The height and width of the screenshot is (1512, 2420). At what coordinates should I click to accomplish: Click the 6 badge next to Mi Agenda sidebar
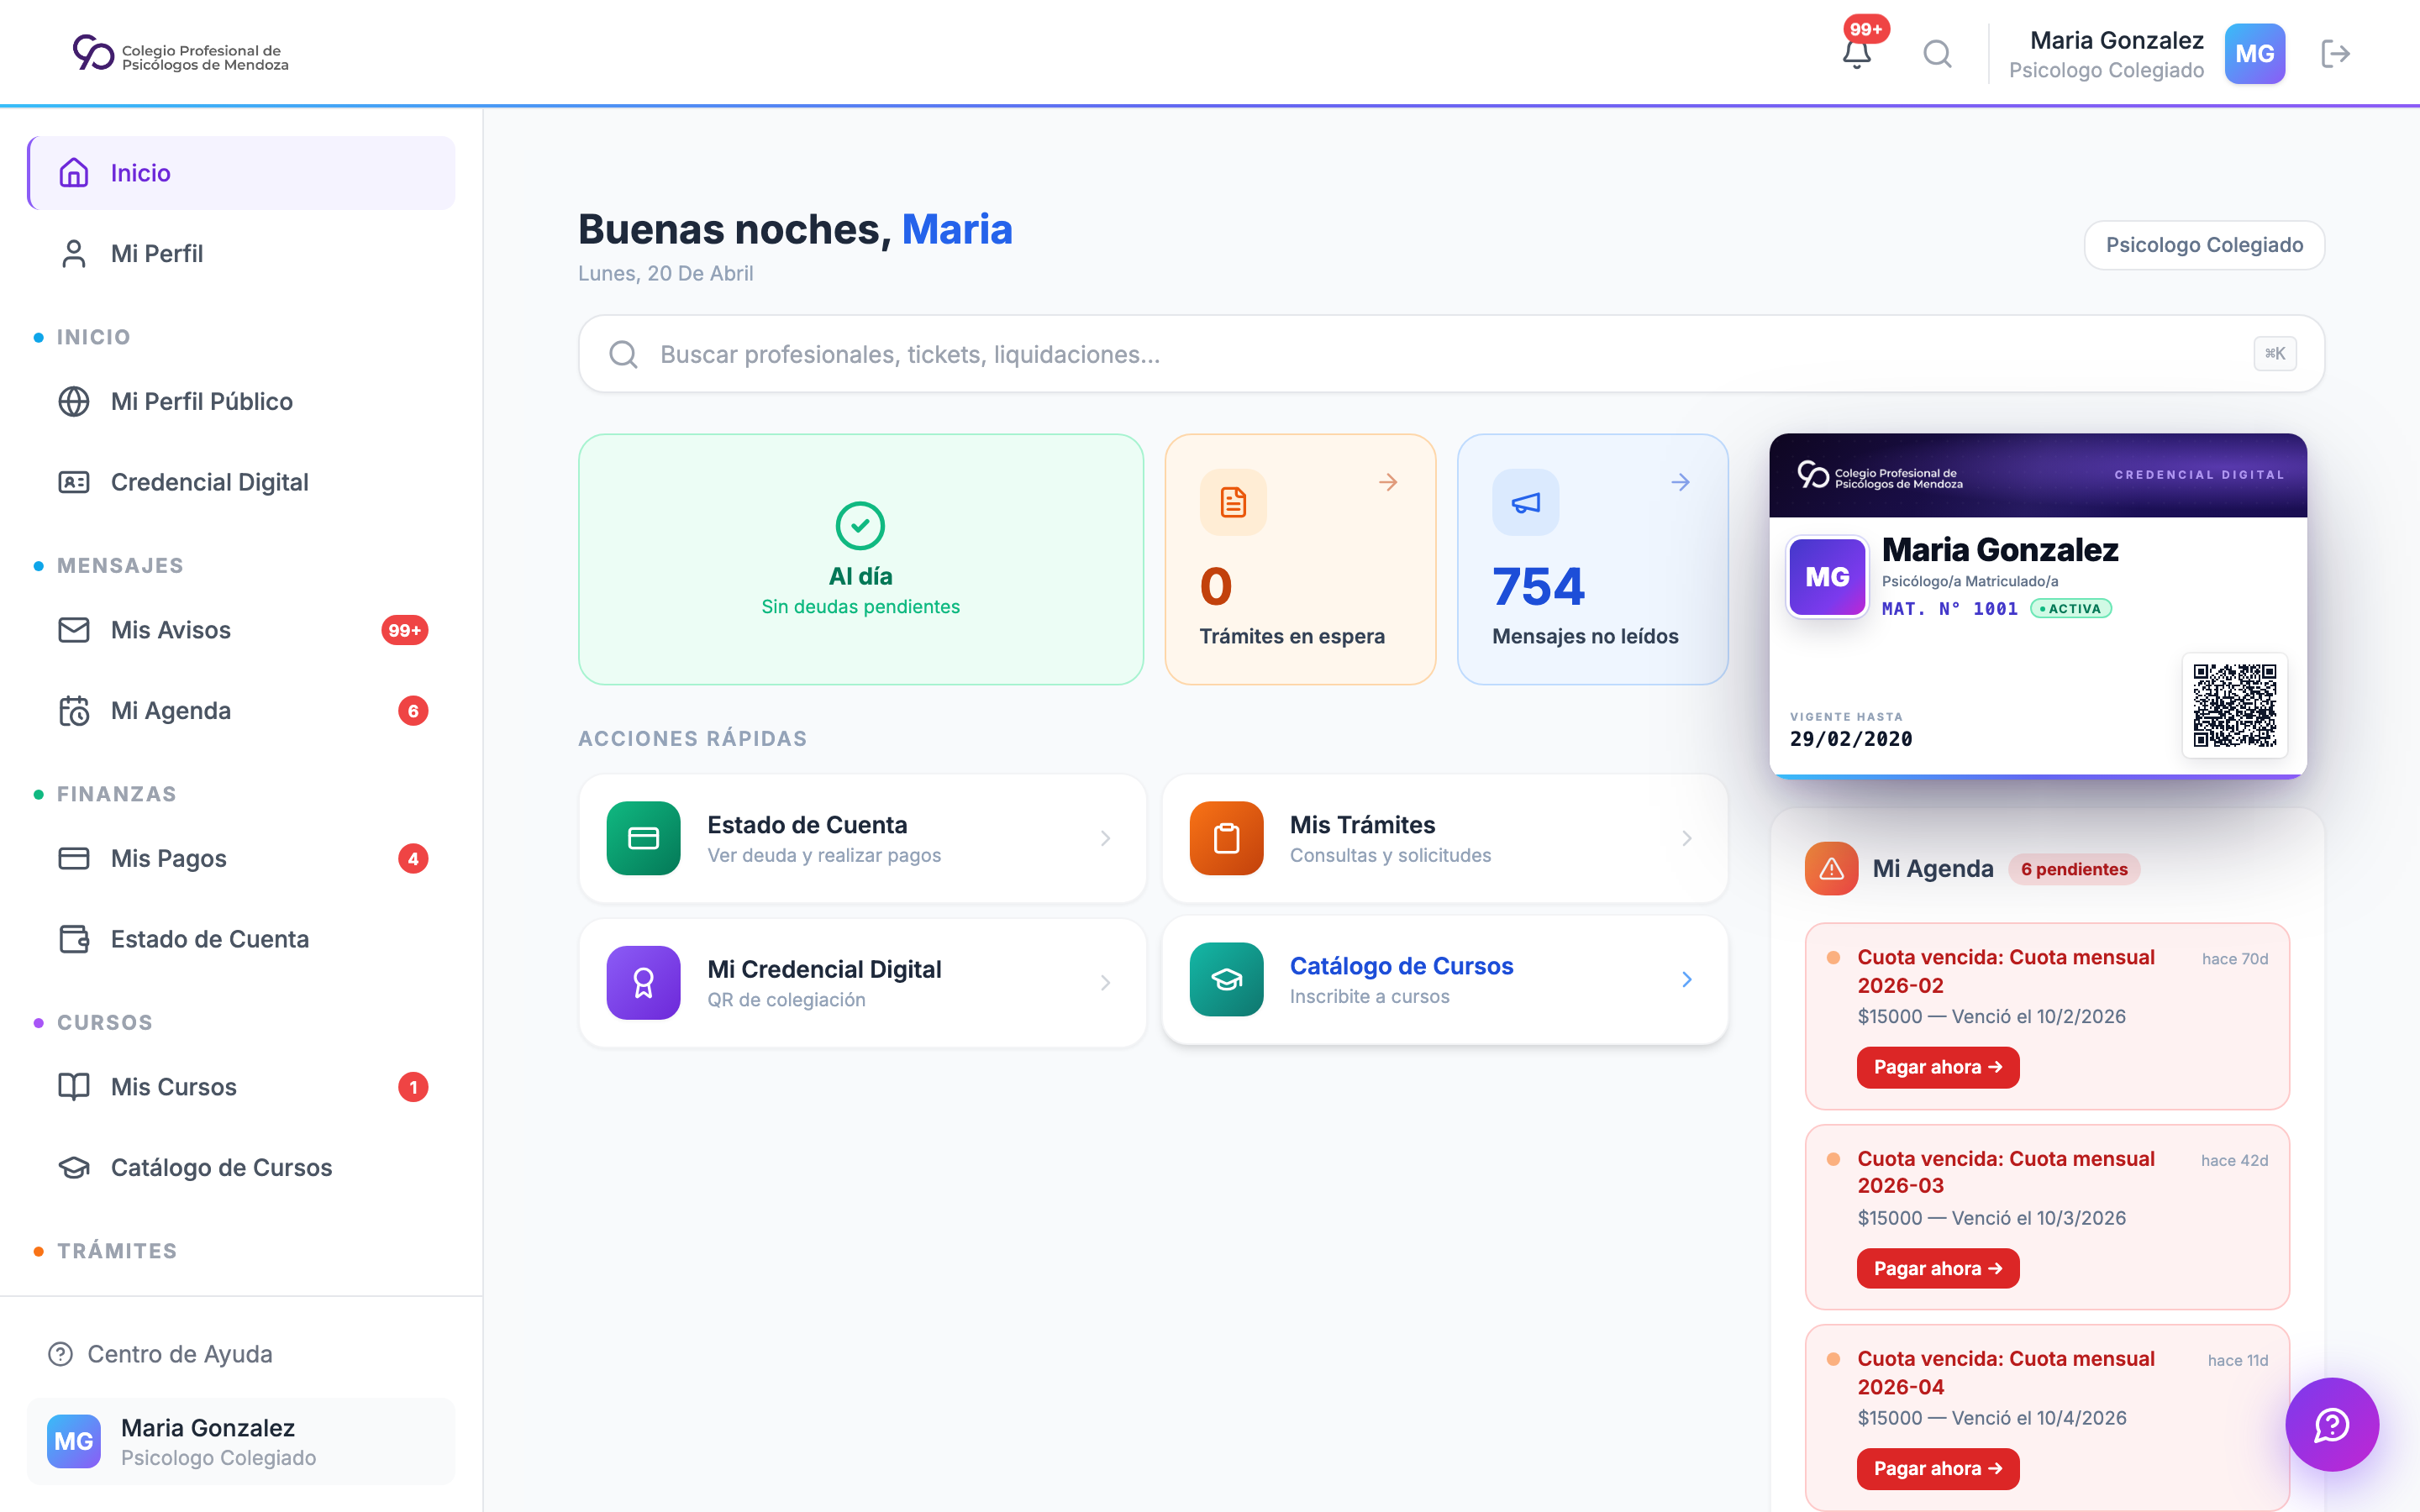coord(413,711)
